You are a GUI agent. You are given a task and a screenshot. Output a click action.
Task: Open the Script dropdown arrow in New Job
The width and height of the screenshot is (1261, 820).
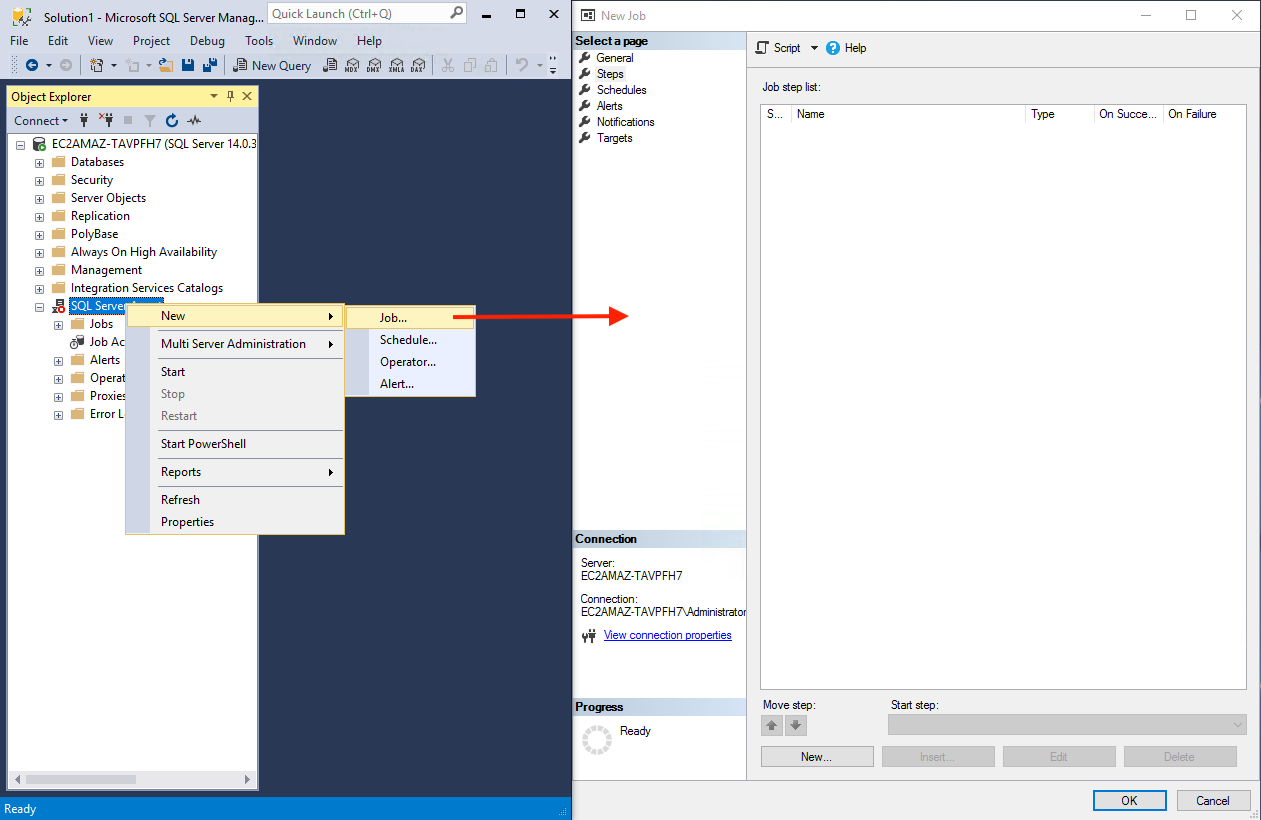click(x=814, y=48)
